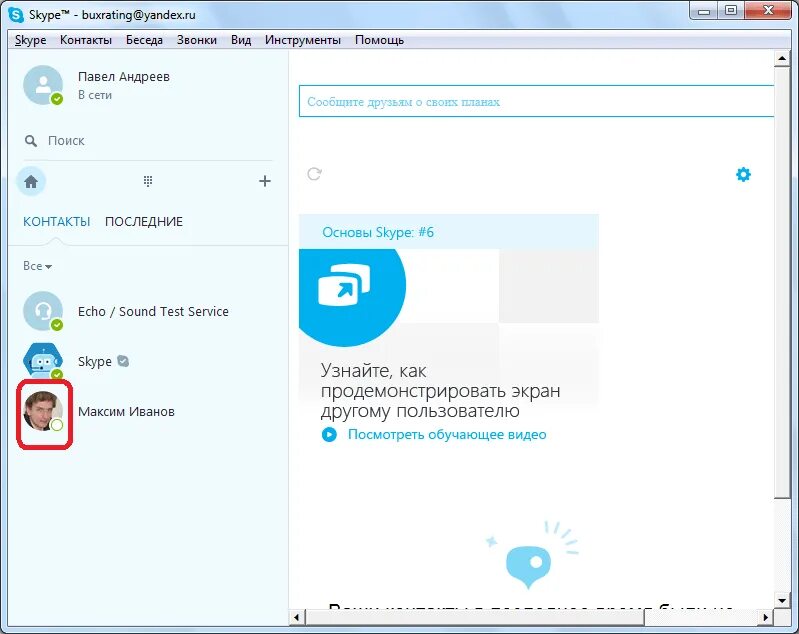
Task: Minimize the Skype window
Action: pyautogui.click(x=704, y=11)
